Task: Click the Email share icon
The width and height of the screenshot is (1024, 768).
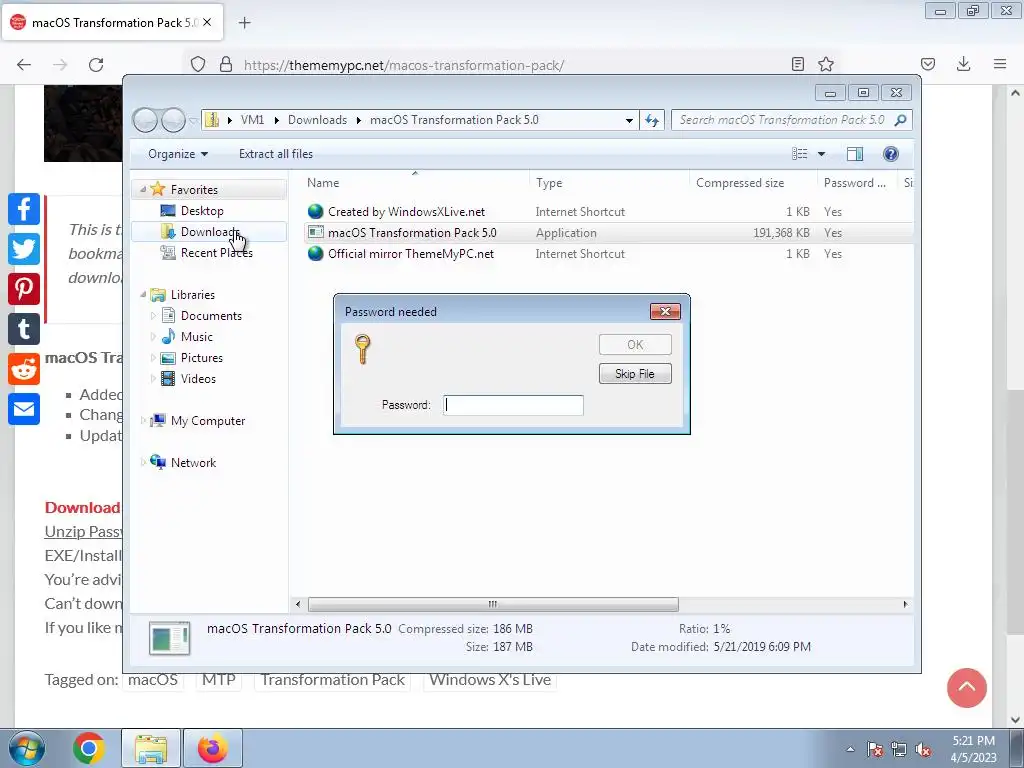Action: tap(24, 409)
